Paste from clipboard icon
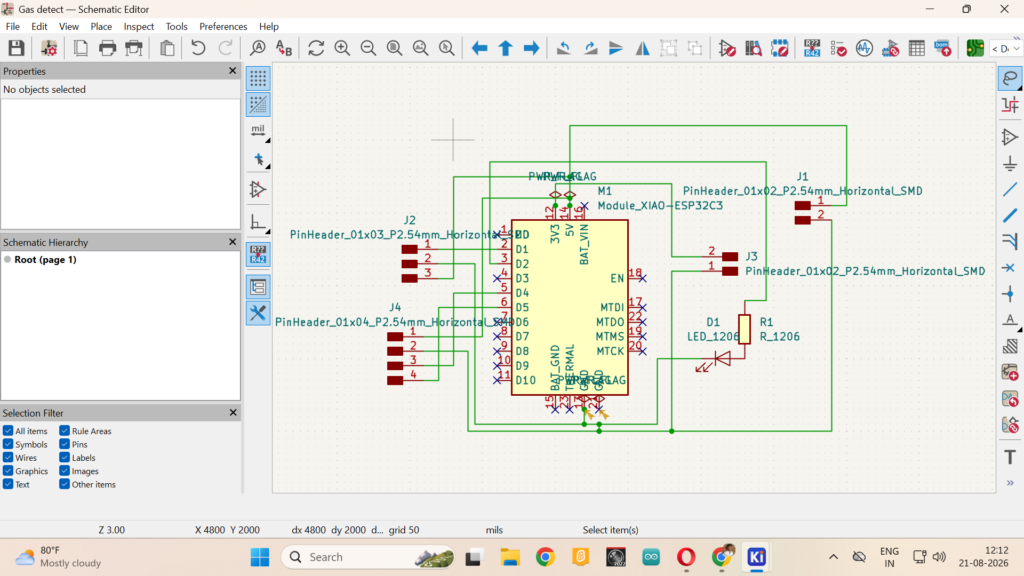 (x=167, y=48)
